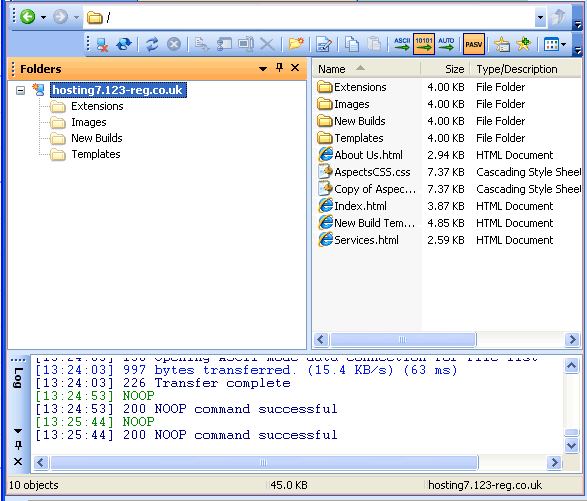Click the New Folder toolbar icon
Viewport: 587px width, 501px height.
(x=296, y=44)
